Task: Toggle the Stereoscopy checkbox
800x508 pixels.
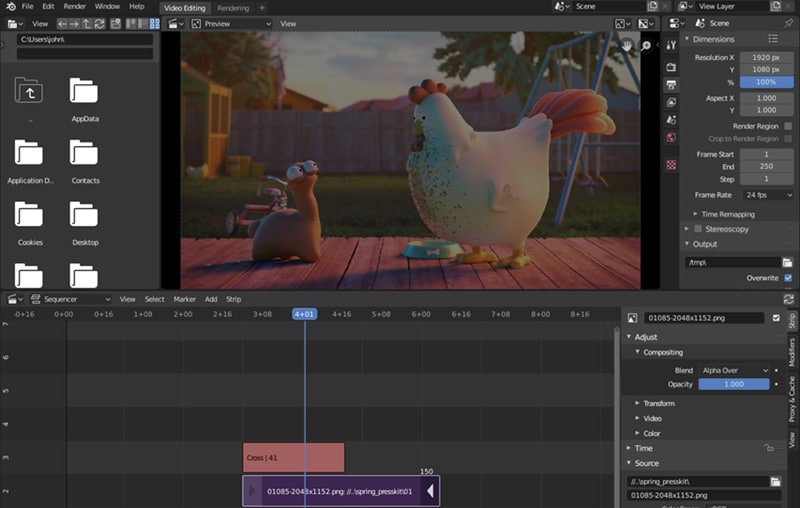Action: 698,229
